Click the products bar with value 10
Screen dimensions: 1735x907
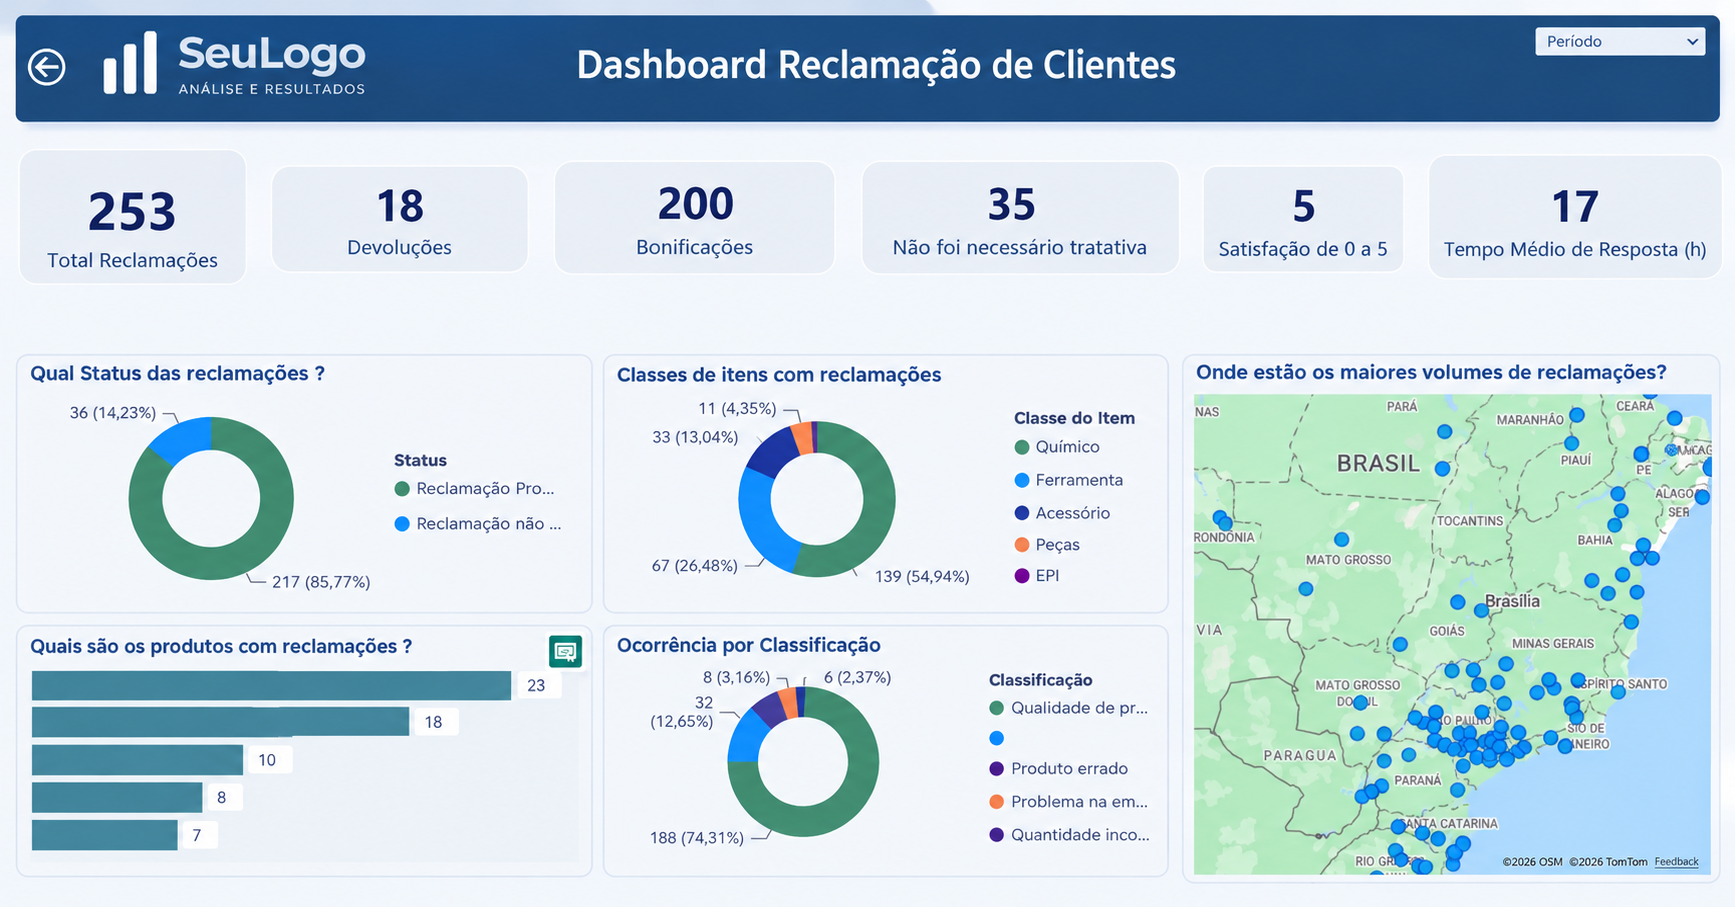(x=137, y=760)
